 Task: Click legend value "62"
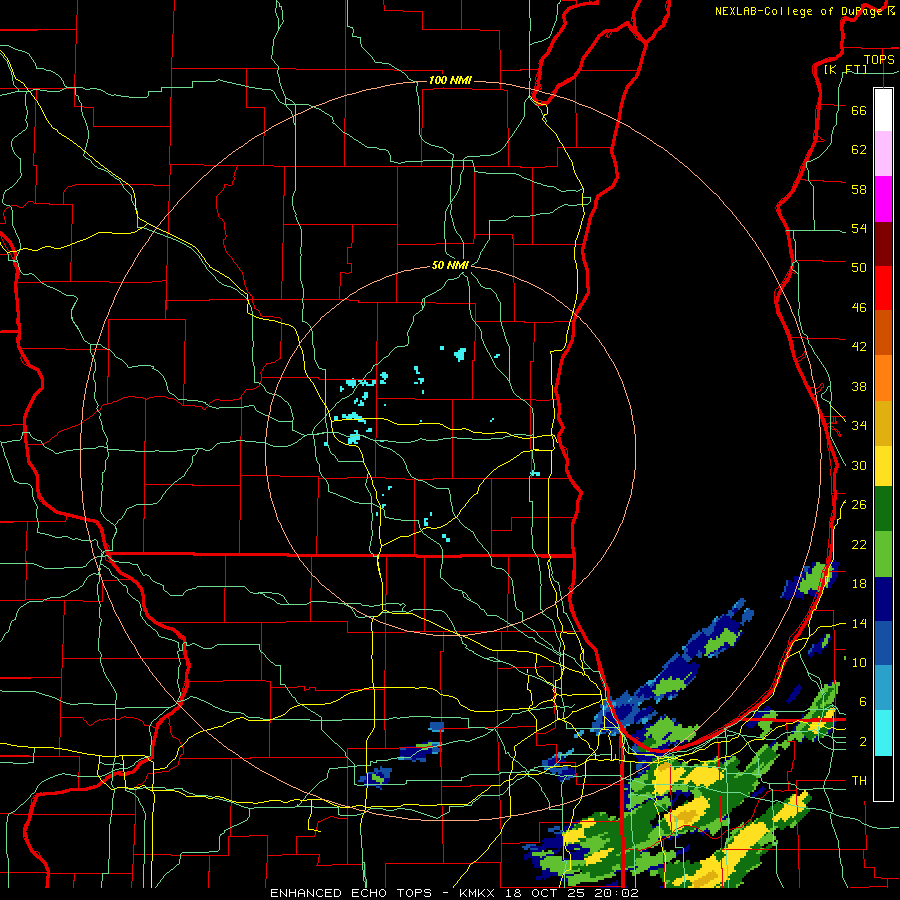click(x=859, y=150)
